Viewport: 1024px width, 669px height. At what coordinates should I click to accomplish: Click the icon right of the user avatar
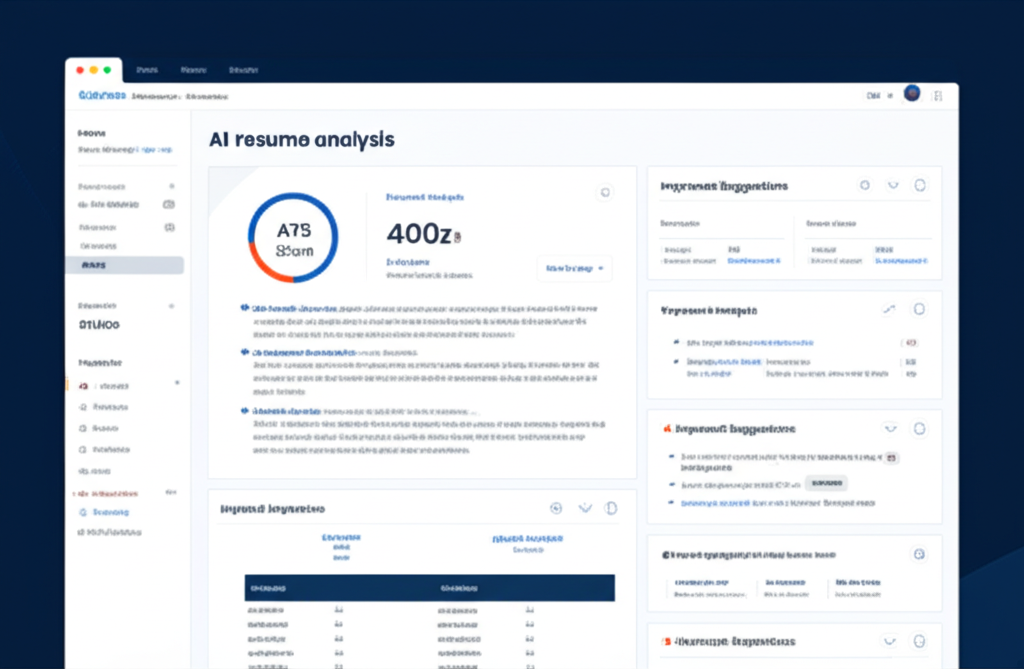point(937,95)
